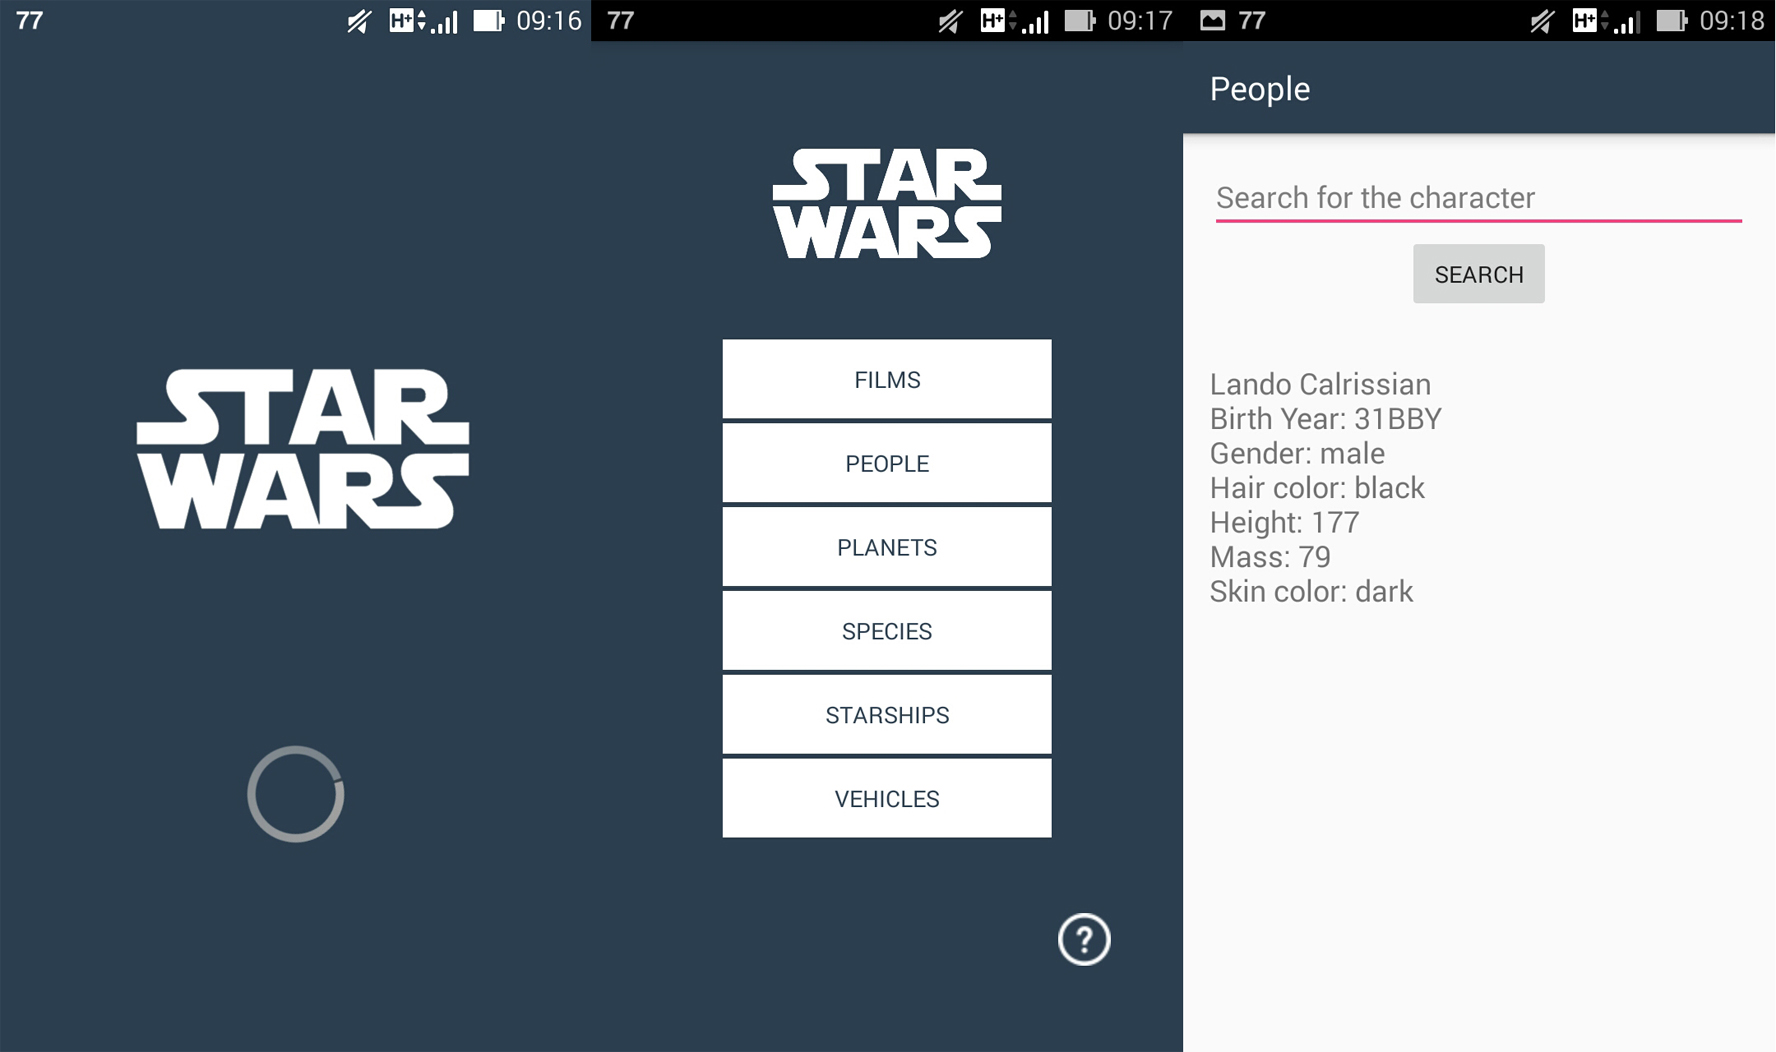This screenshot has height=1052, width=1776.
Task: Open the Vehicles category
Action: click(887, 798)
